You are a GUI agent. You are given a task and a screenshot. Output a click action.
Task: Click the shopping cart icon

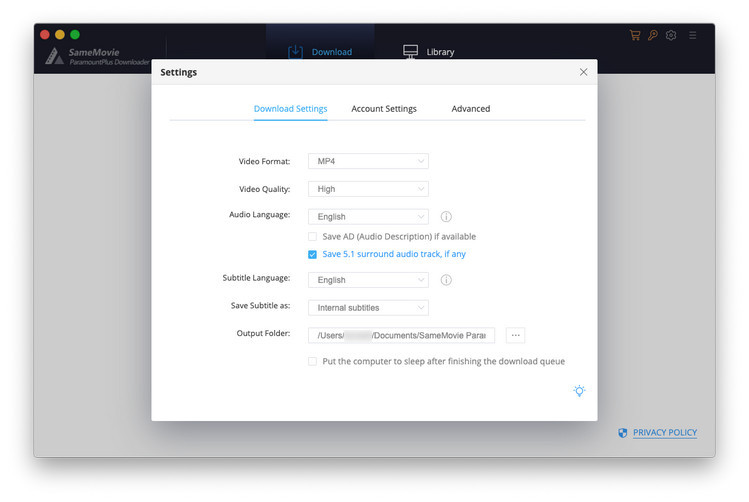(634, 35)
